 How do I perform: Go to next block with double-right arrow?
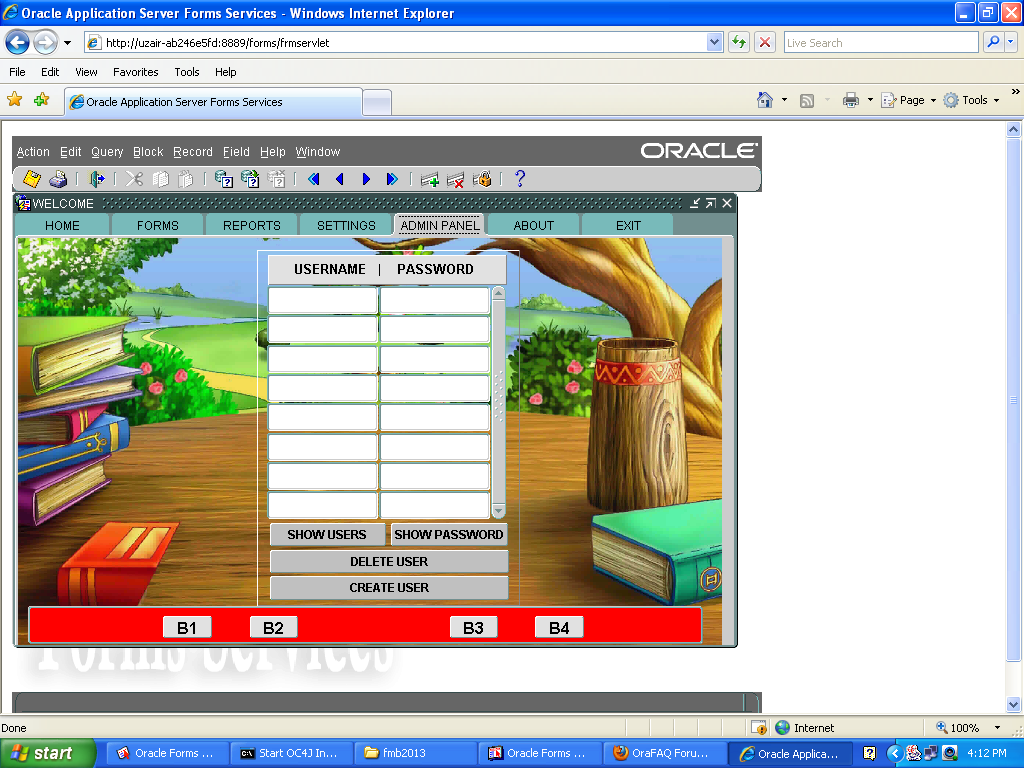tap(392, 178)
